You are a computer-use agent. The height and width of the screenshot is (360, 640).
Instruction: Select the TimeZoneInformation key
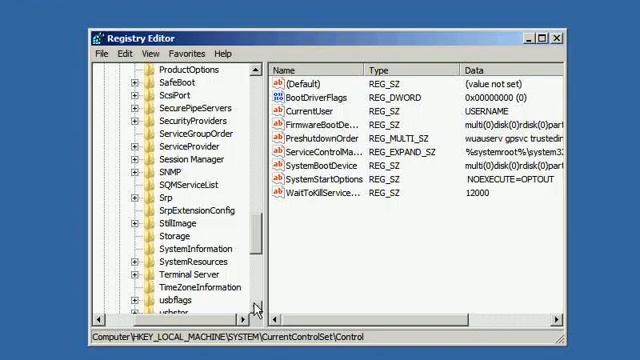point(200,287)
